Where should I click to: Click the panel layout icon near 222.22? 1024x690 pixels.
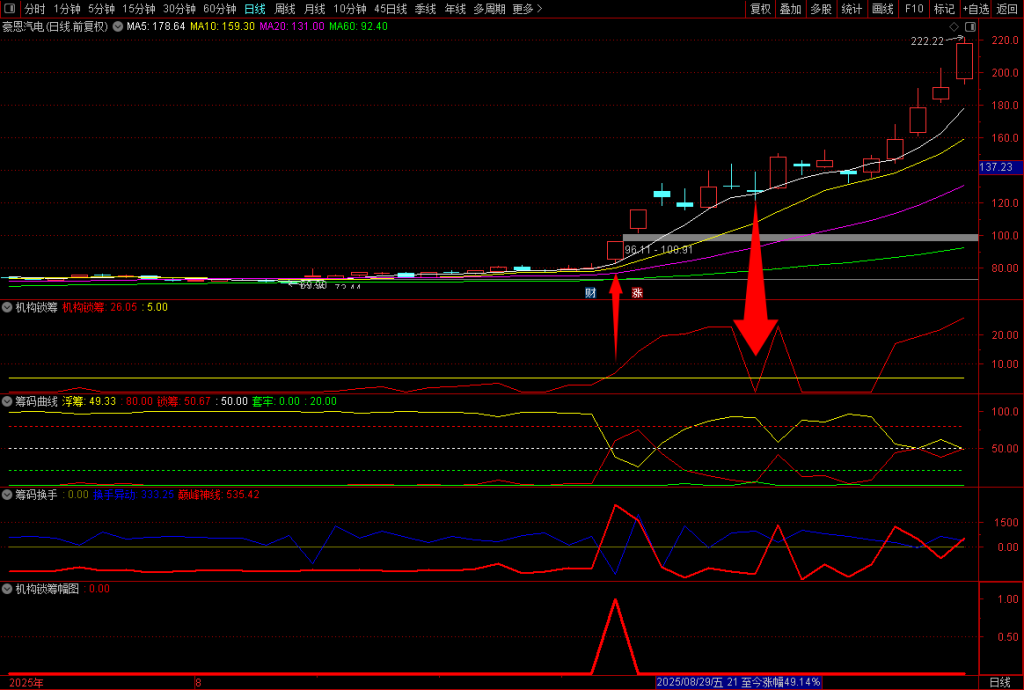[968, 26]
